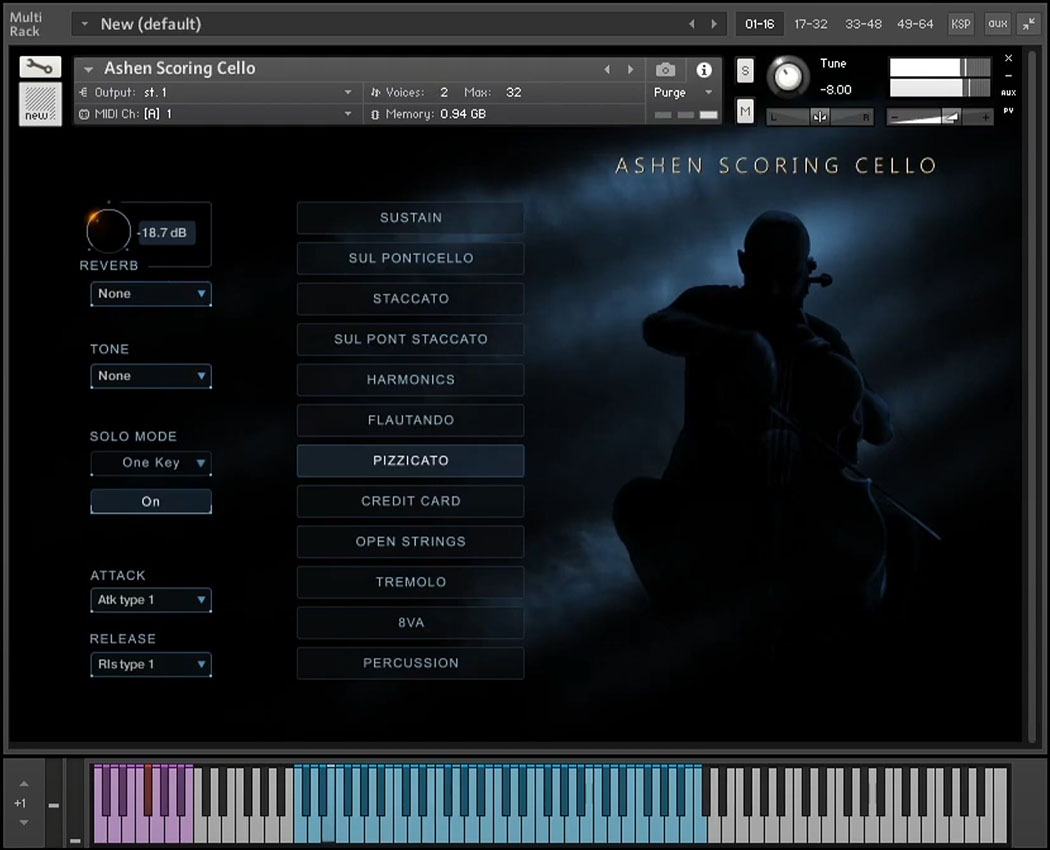Viewport: 1050px width, 850px height.
Task: Click the instrument volume slider
Action: pos(939,117)
